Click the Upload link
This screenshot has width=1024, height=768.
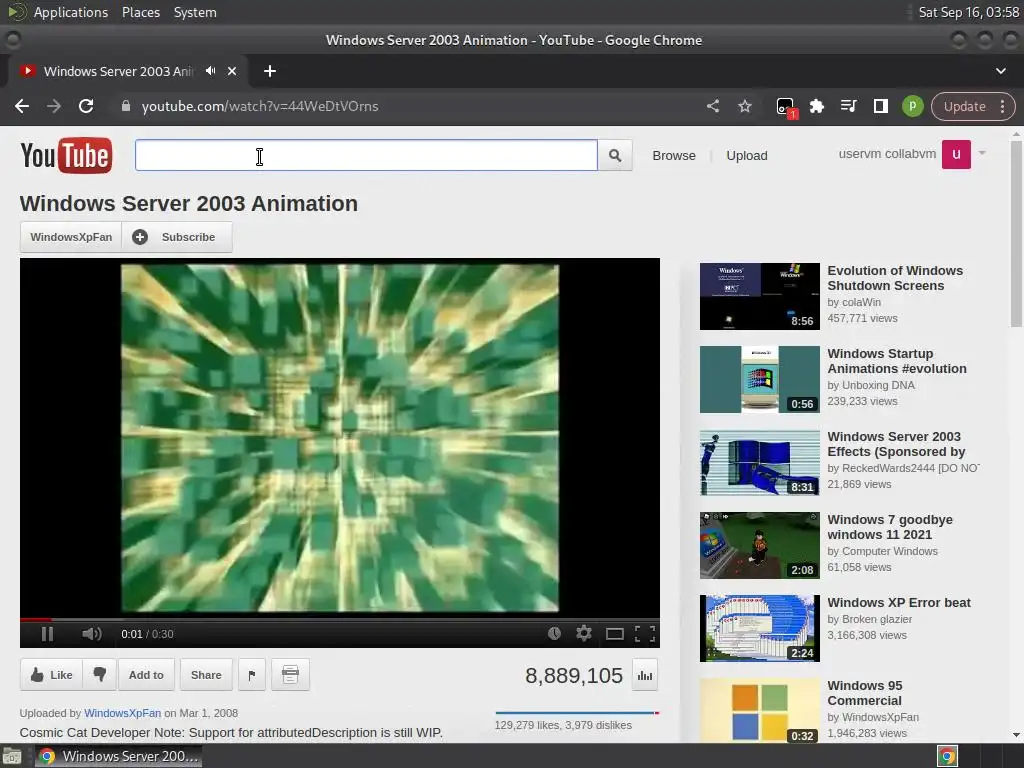pyautogui.click(x=746, y=155)
